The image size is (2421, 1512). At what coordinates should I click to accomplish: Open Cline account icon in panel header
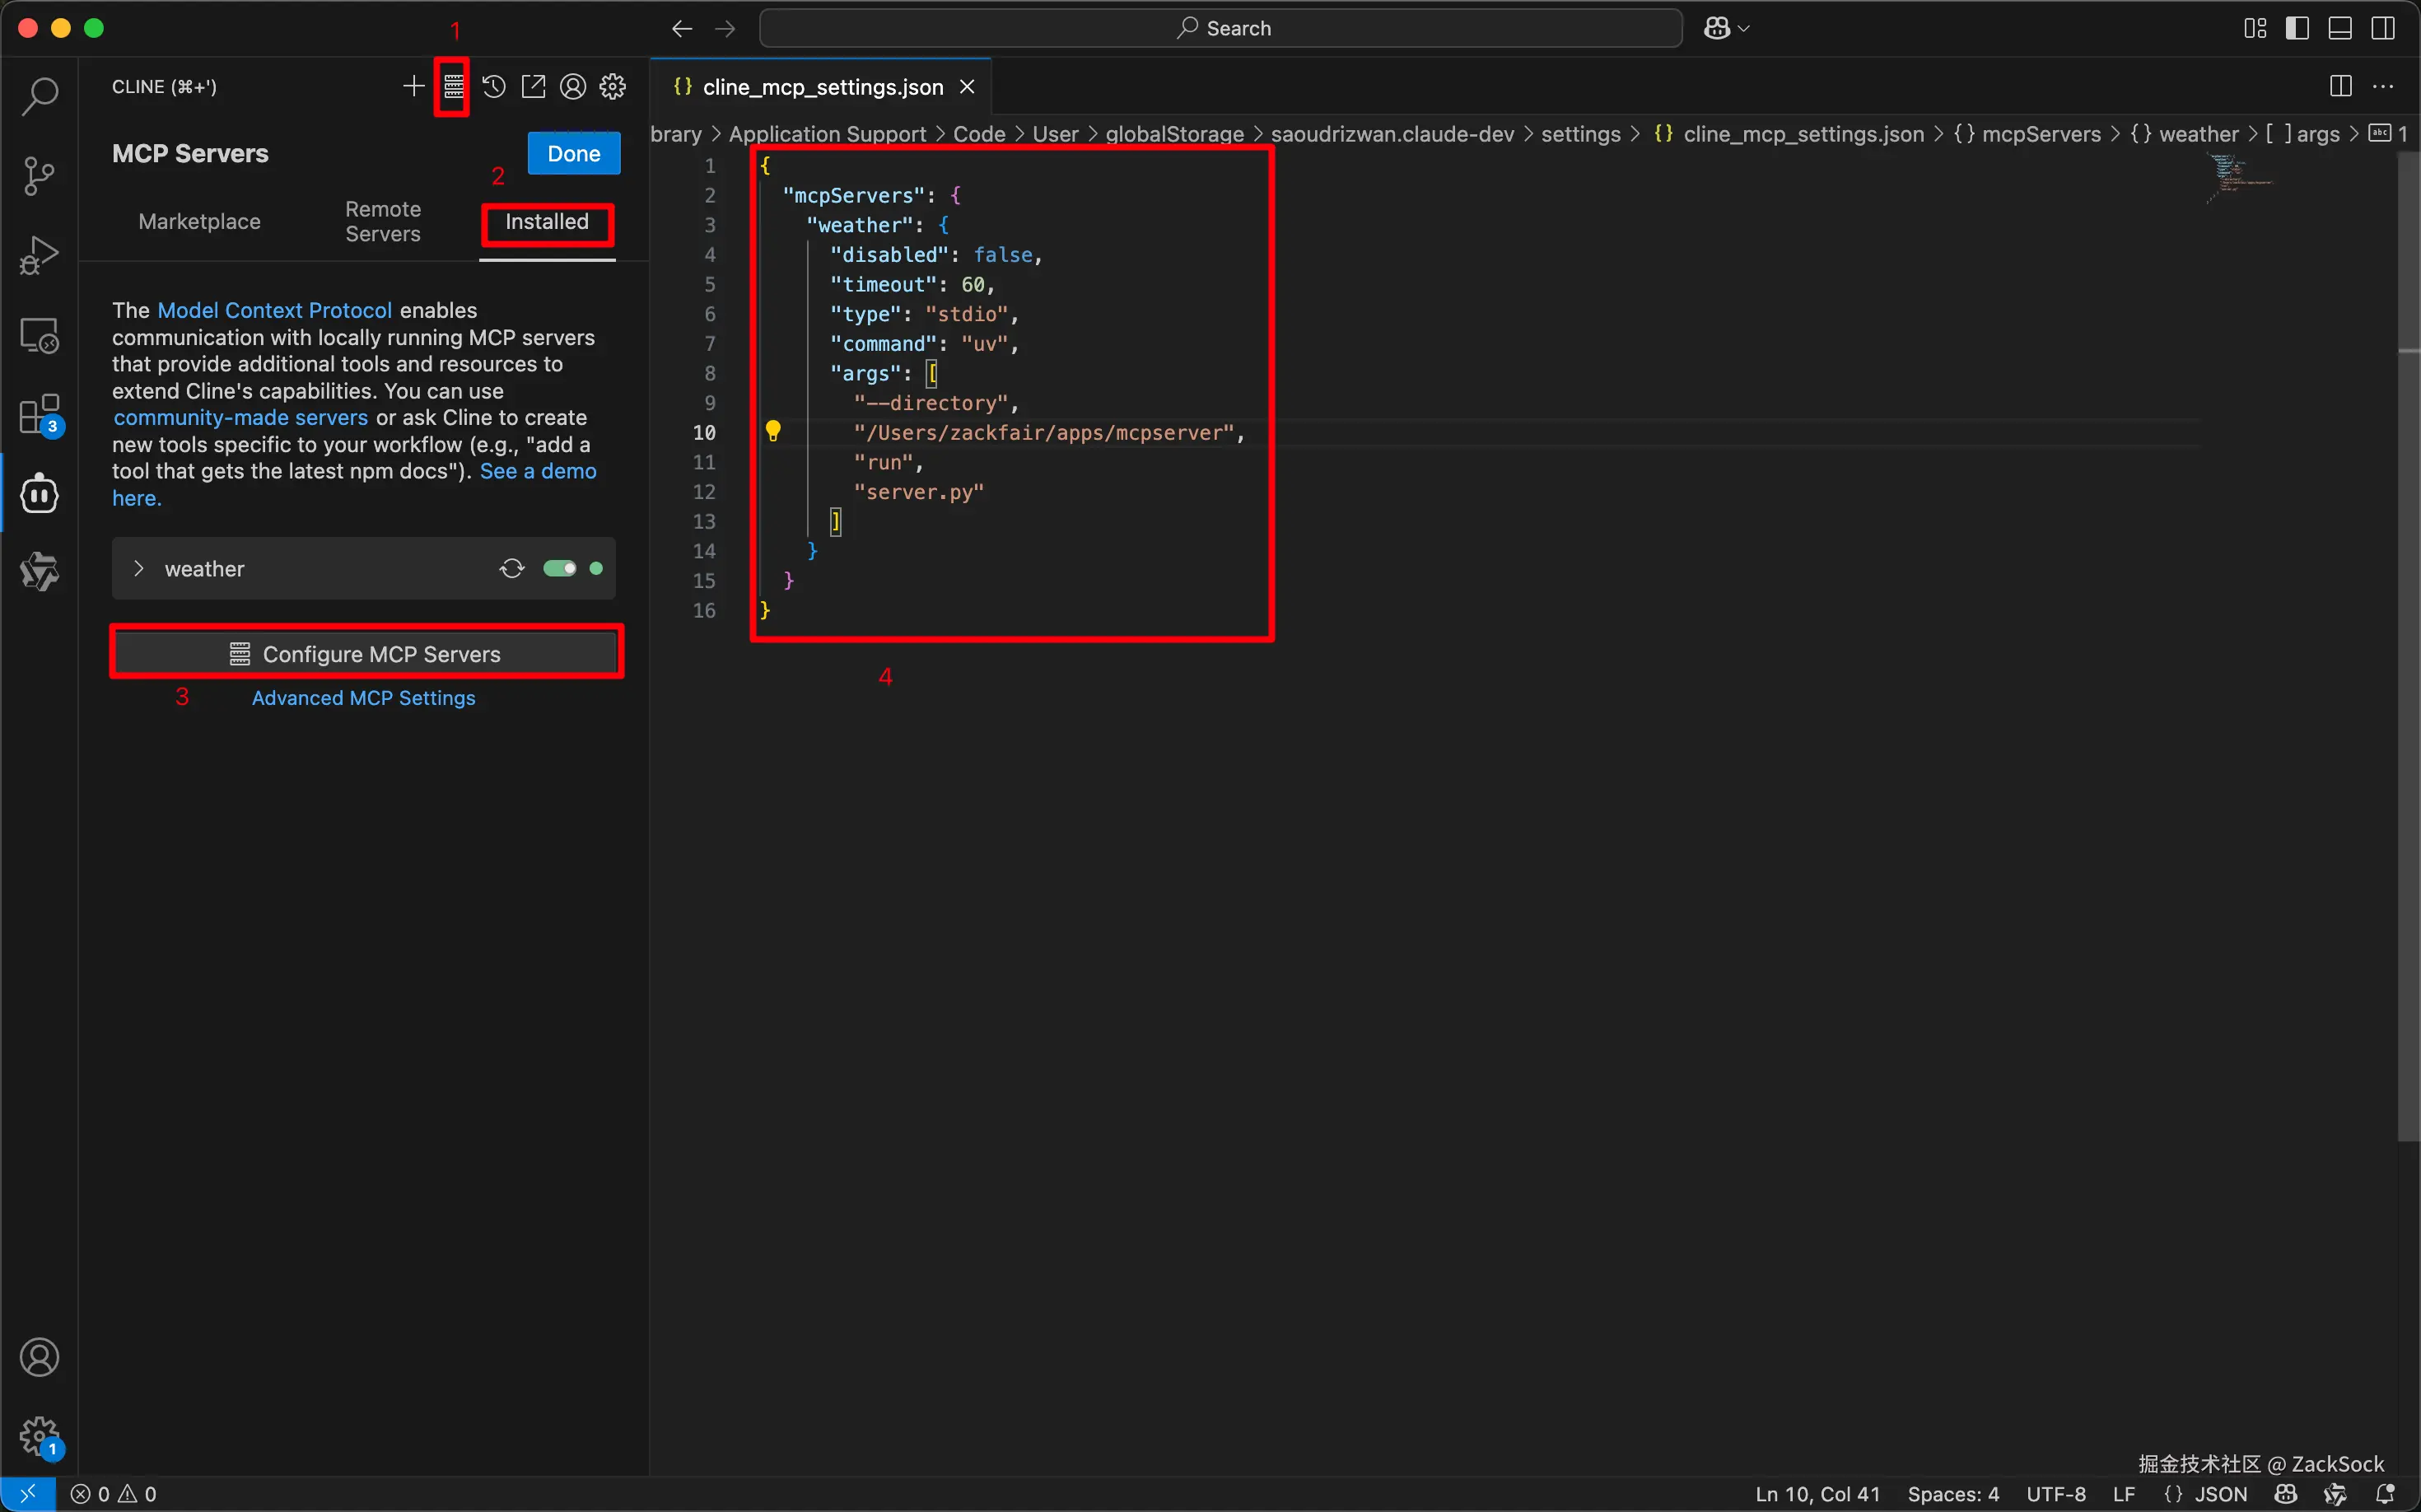coord(573,87)
